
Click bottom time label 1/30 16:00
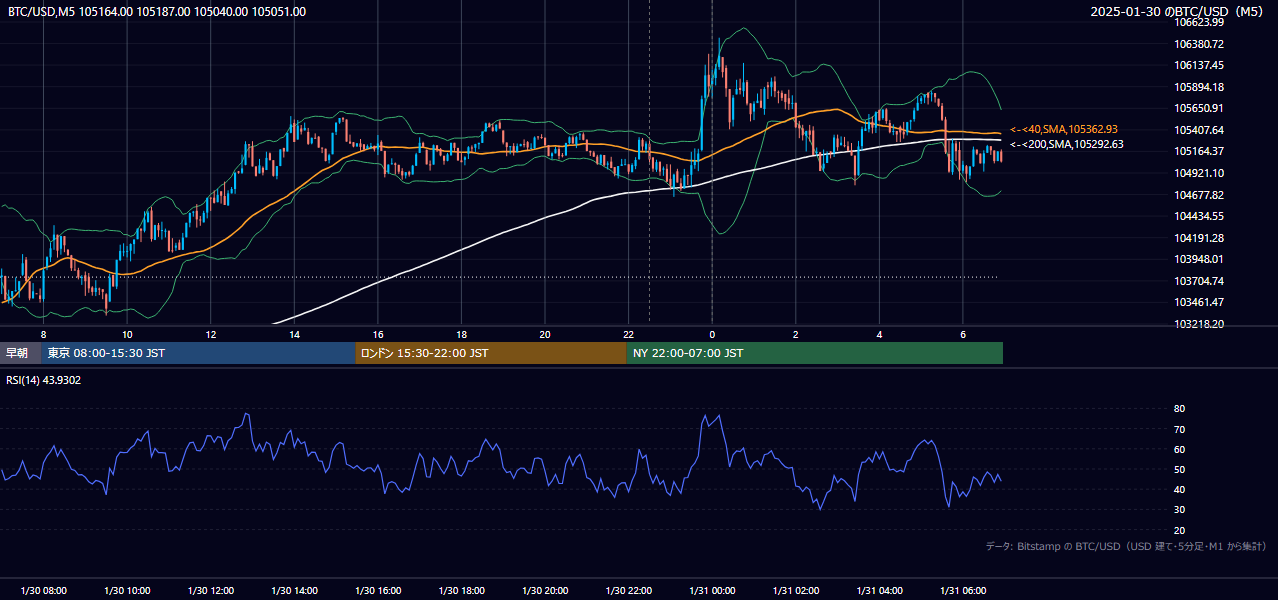378,591
